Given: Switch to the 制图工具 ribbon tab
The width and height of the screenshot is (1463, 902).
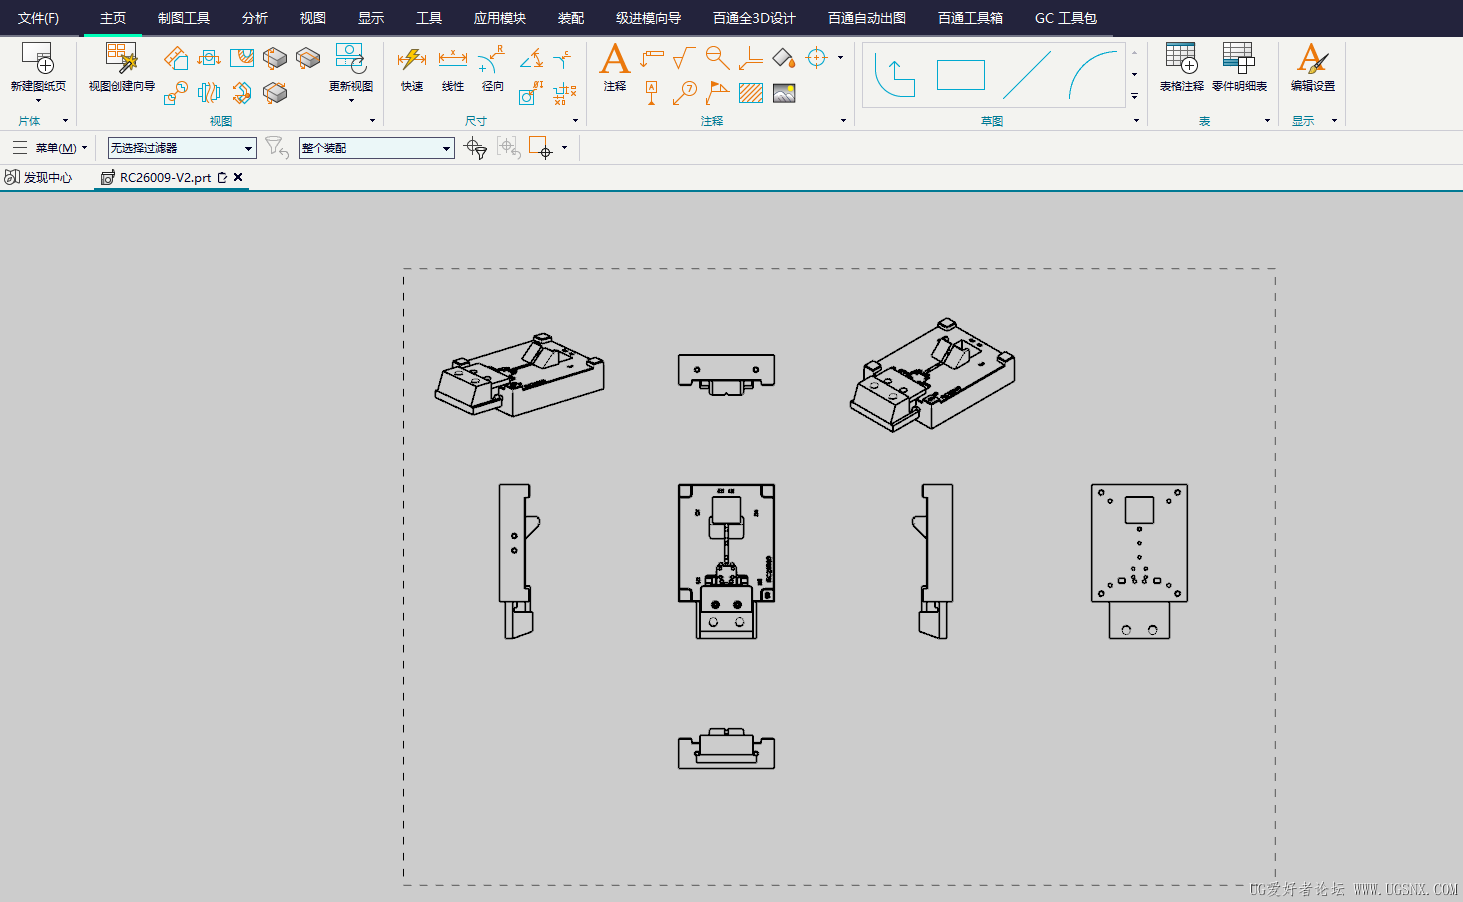Looking at the screenshot, I should [184, 18].
